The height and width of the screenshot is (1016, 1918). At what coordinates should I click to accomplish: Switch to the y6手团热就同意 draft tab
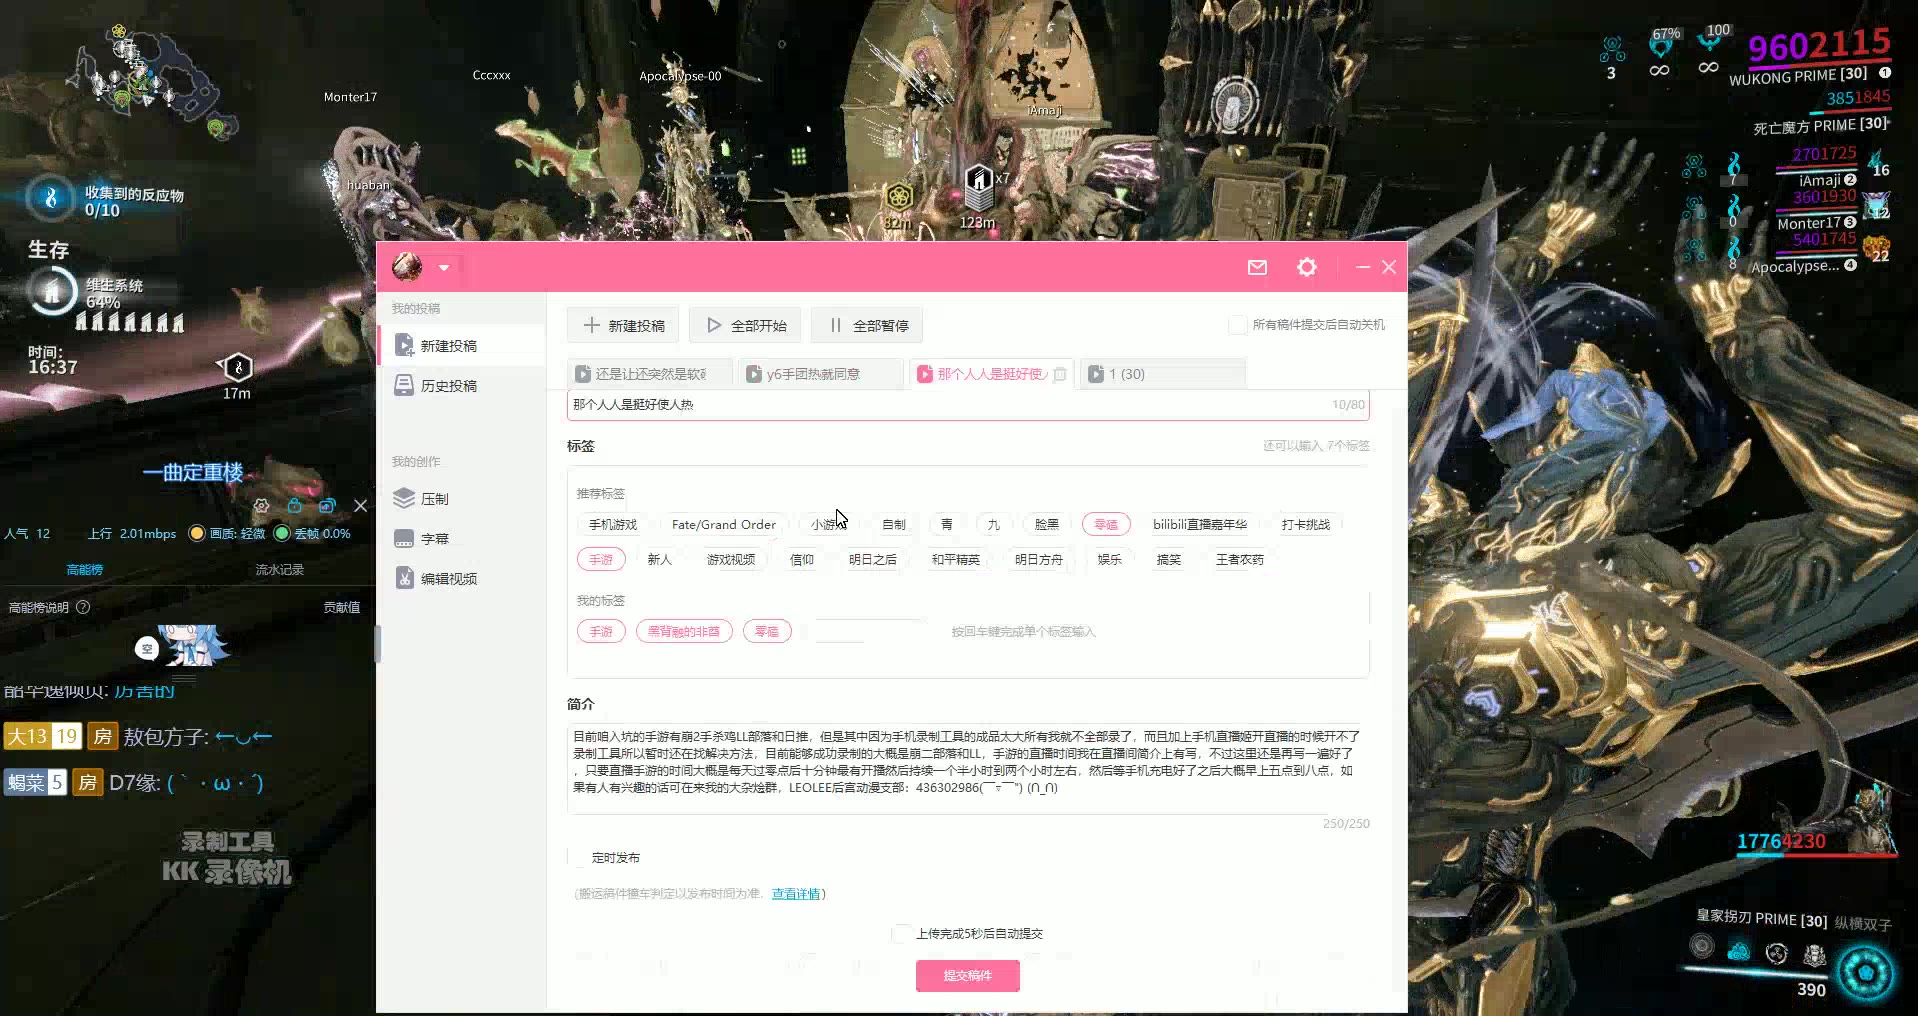click(821, 374)
